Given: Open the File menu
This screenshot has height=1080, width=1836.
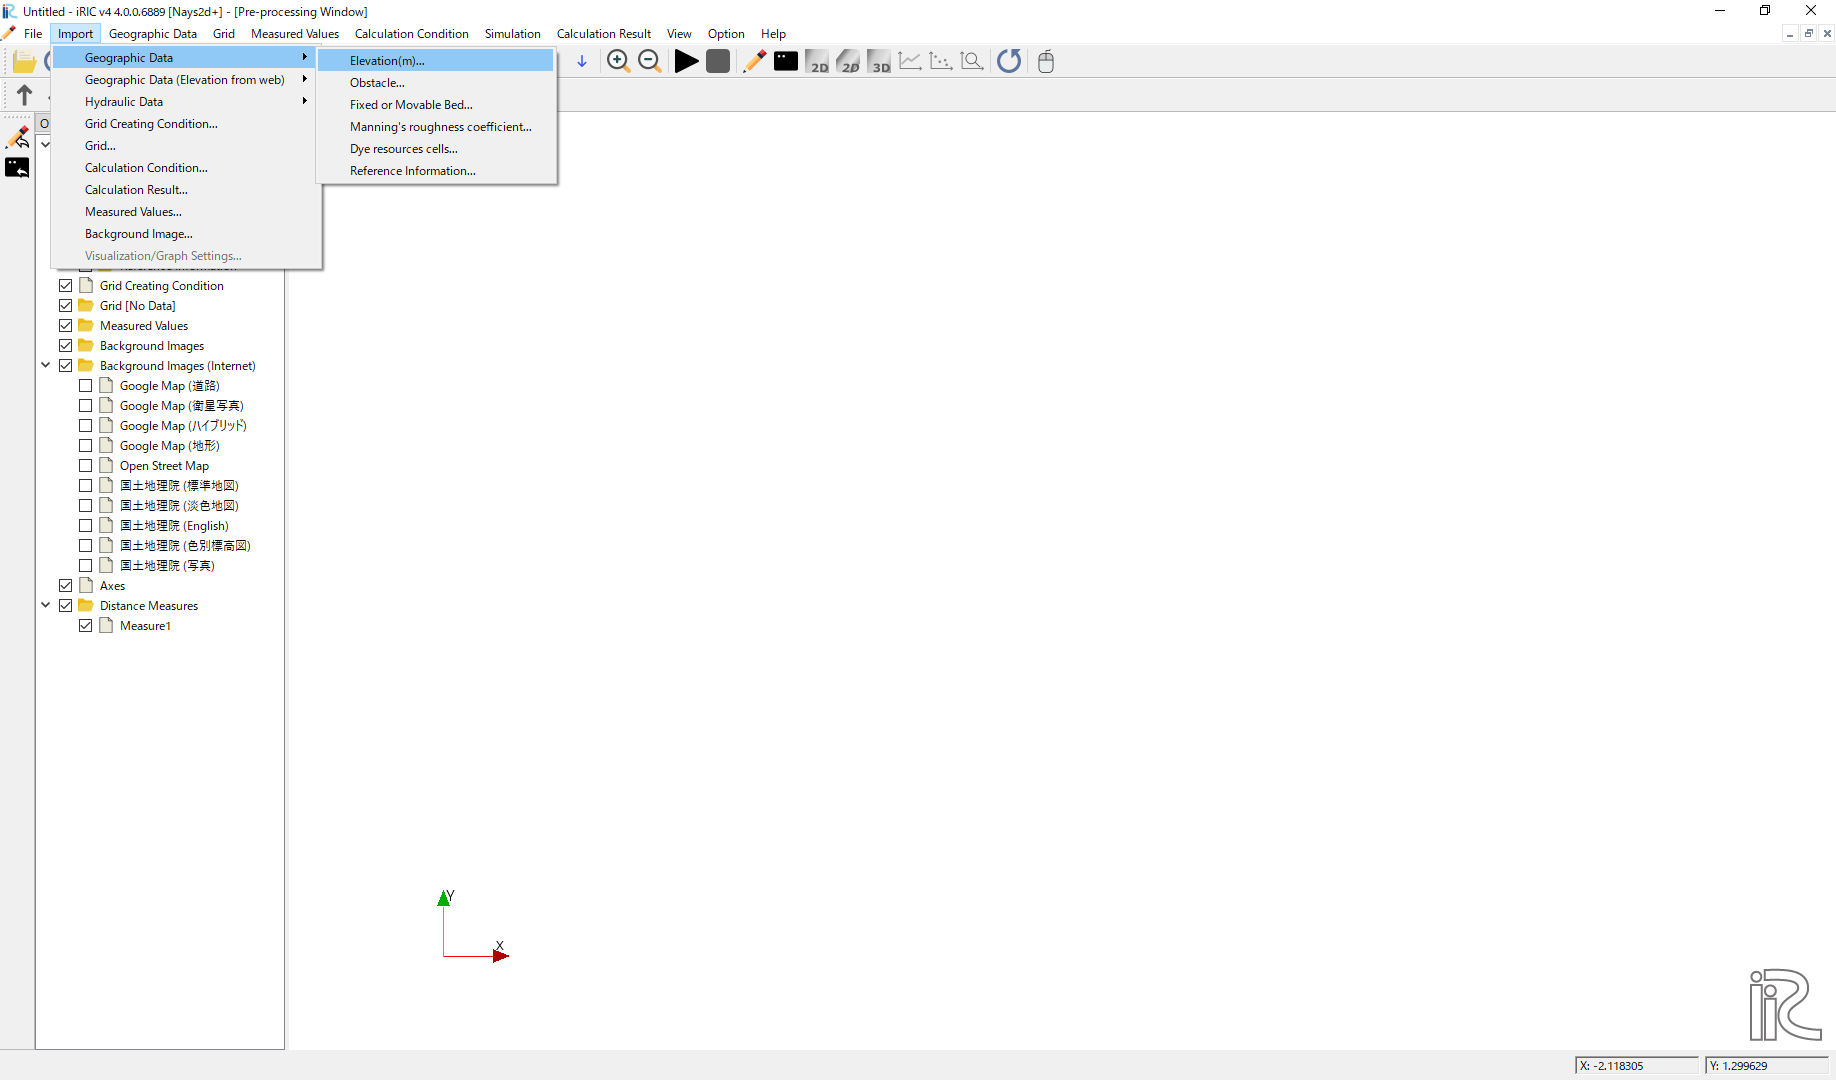Looking at the screenshot, I should pyautogui.click(x=33, y=33).
